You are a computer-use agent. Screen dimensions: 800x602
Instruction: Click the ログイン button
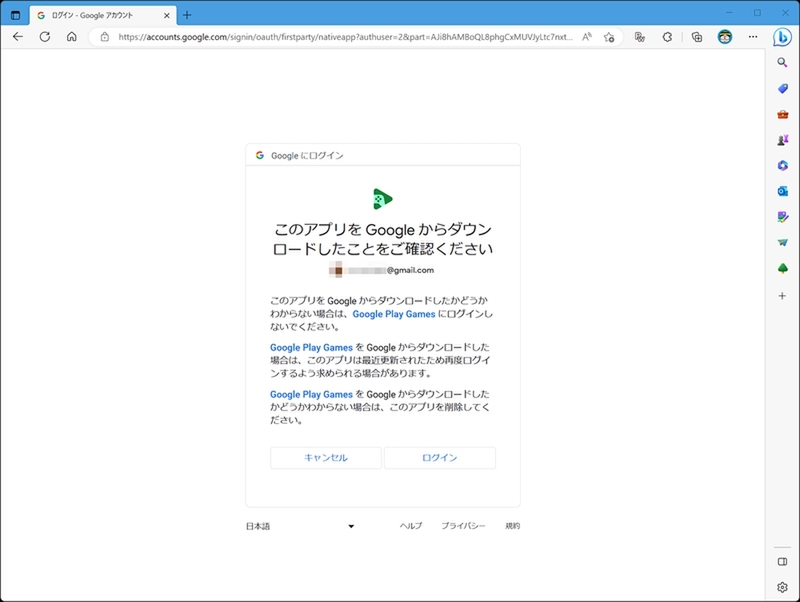pyautogui.click(x=440, y=458)
